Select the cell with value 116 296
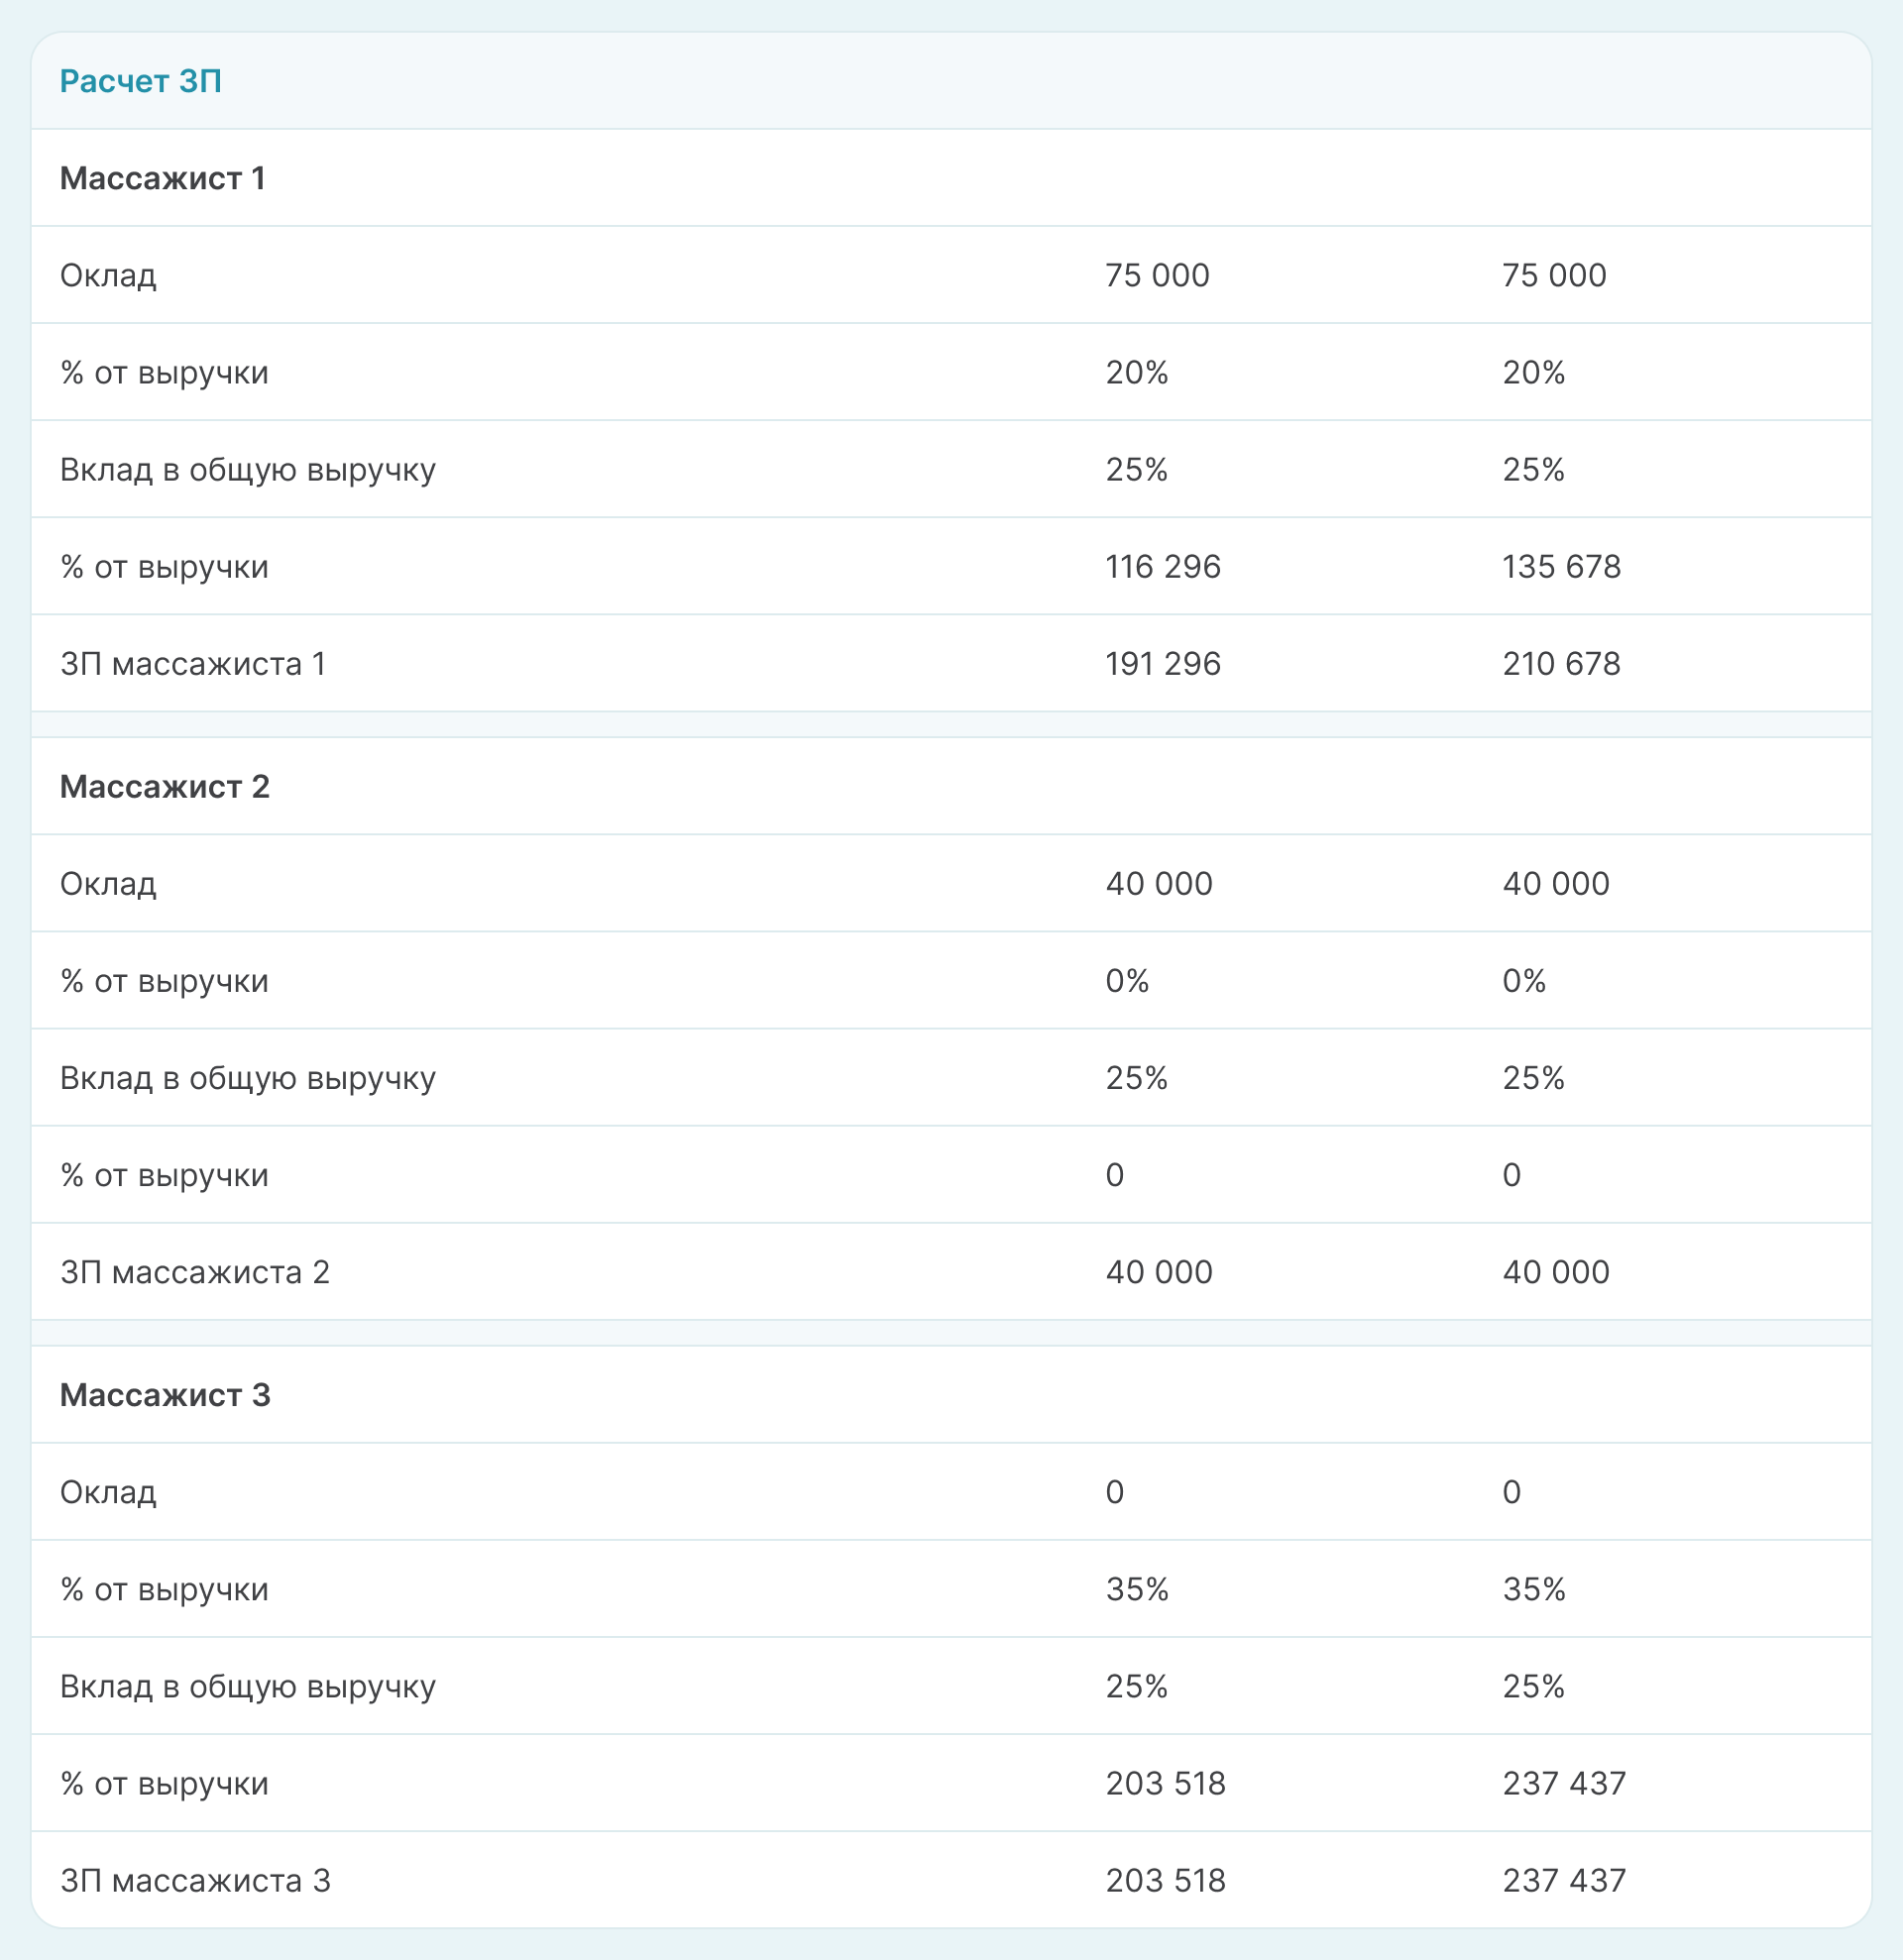 [1163, 567]
